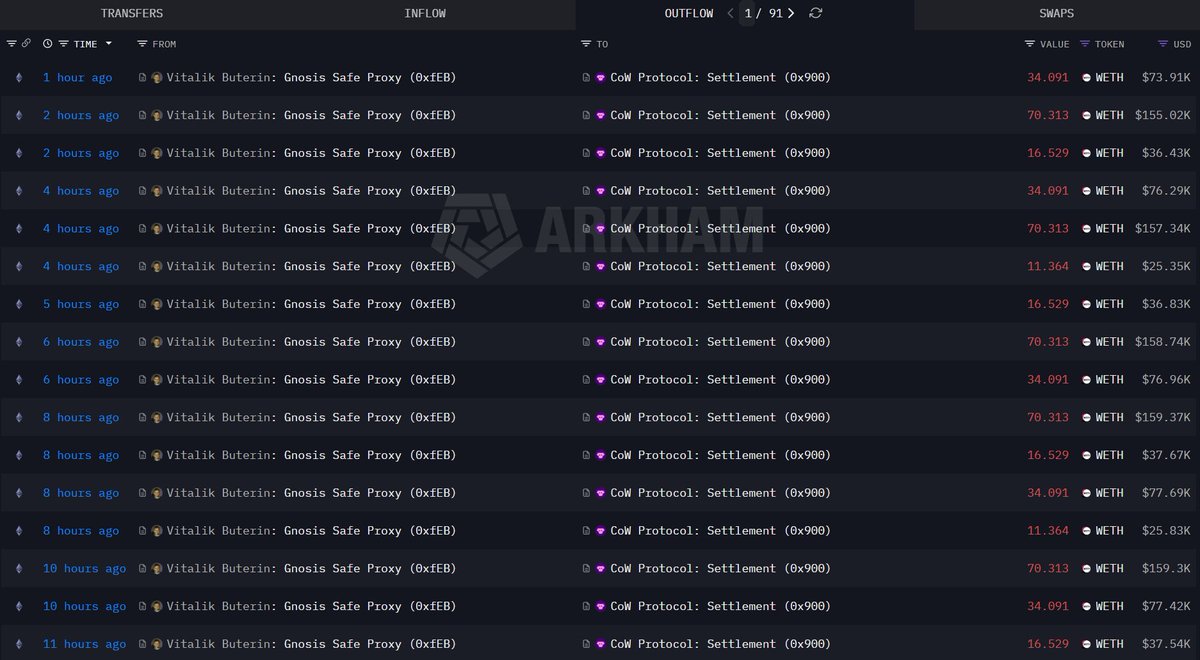Screen dimensions: 1200x660
Task: Click the $25.83K USD value
Action: (x=1166, y=531)
